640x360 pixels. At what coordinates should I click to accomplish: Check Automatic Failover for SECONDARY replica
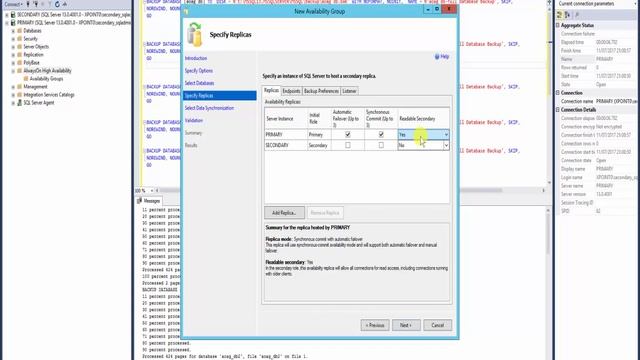click(x=348, y=145)
